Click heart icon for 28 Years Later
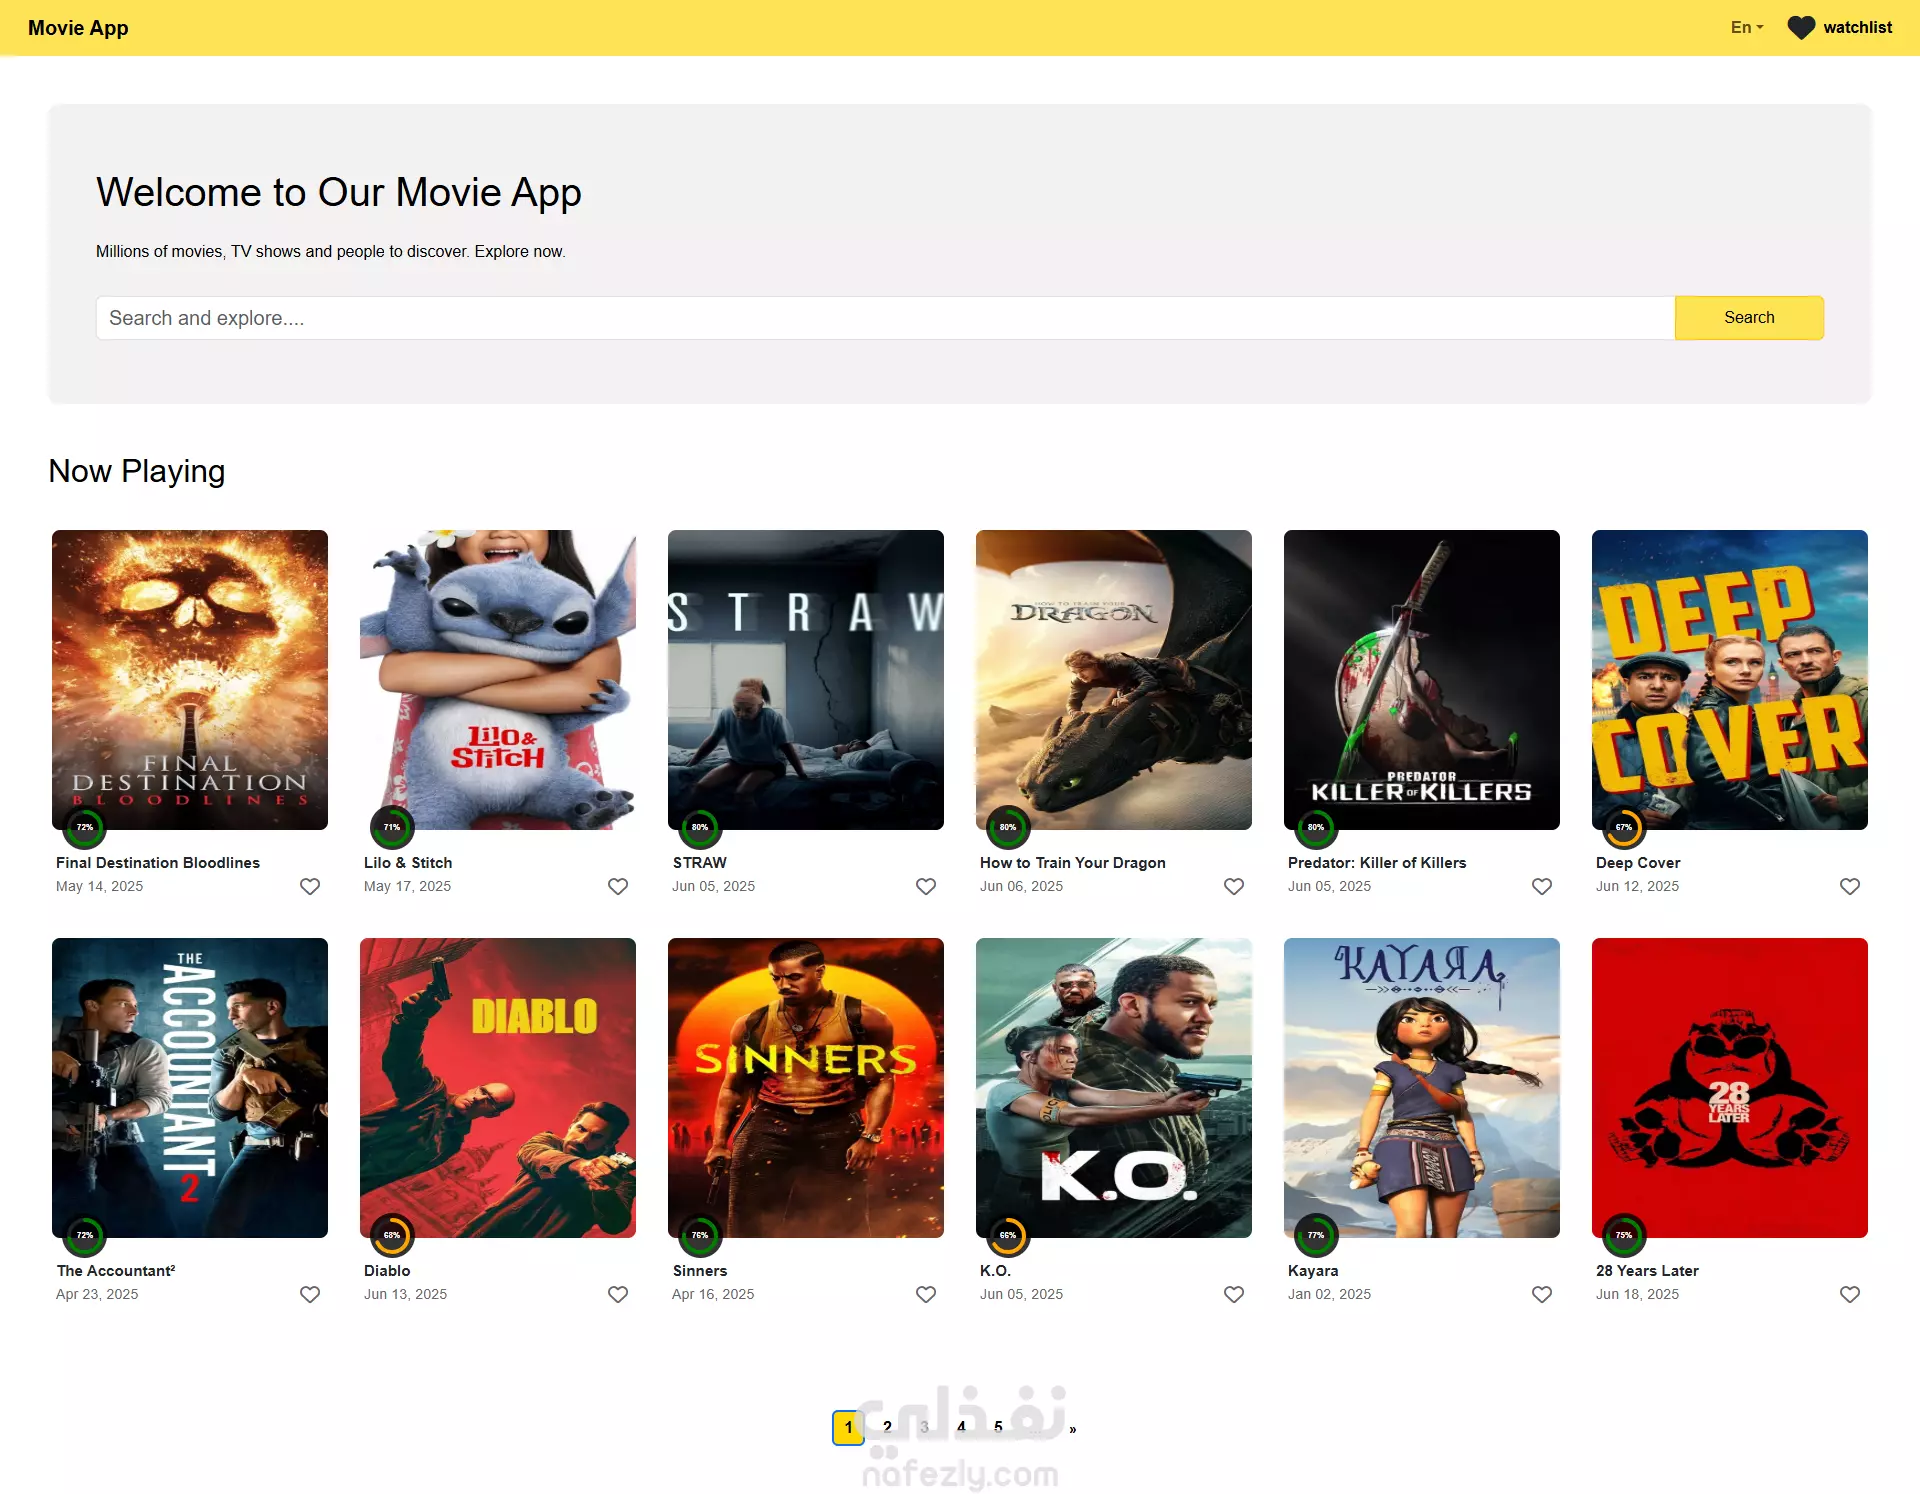This screenshot has height=1494, width=1920. pos(1850,1294)
